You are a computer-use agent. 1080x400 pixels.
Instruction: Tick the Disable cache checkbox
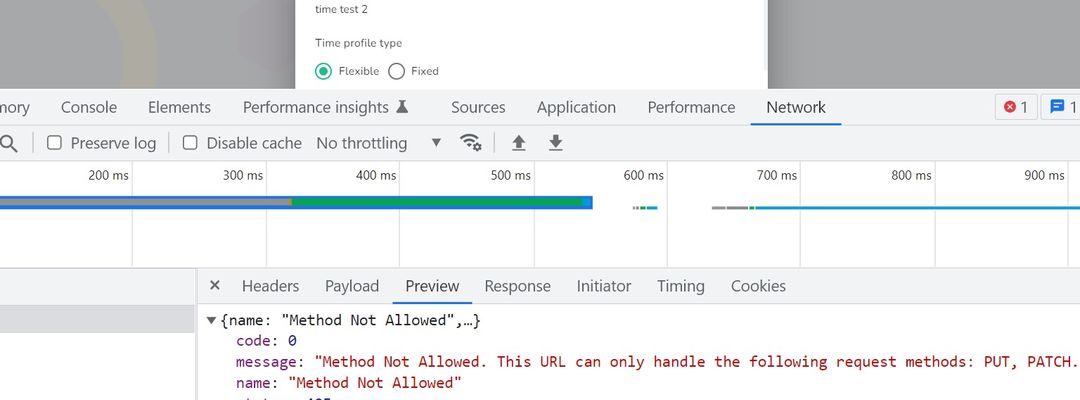[190, 143]
